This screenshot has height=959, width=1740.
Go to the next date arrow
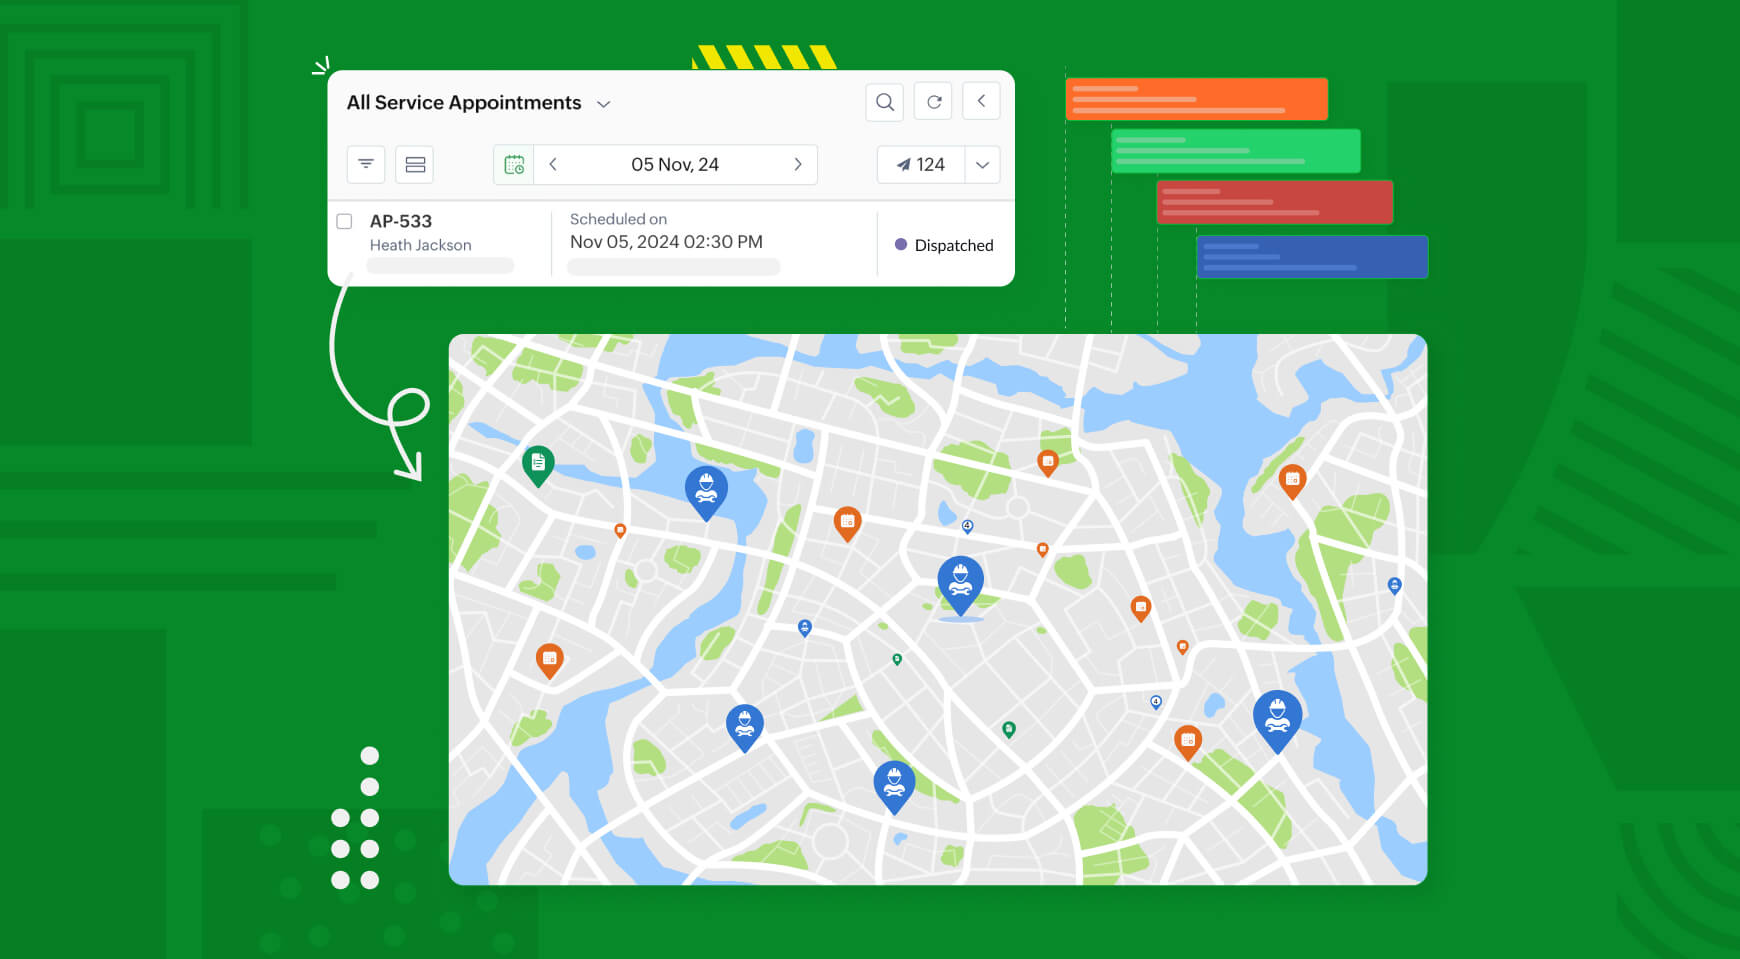(x=797, y=165)
